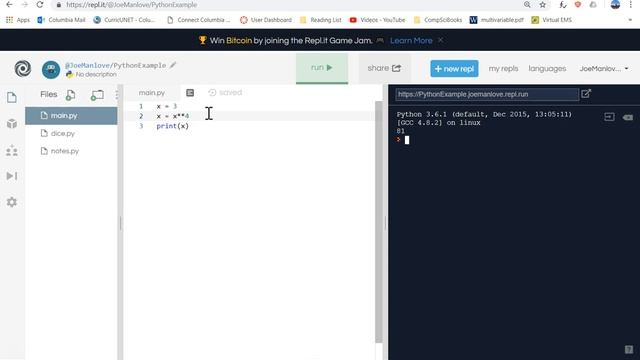Dismiss the Game Jam banner
Screen dimensions: 640x360
tap(440, 40)
